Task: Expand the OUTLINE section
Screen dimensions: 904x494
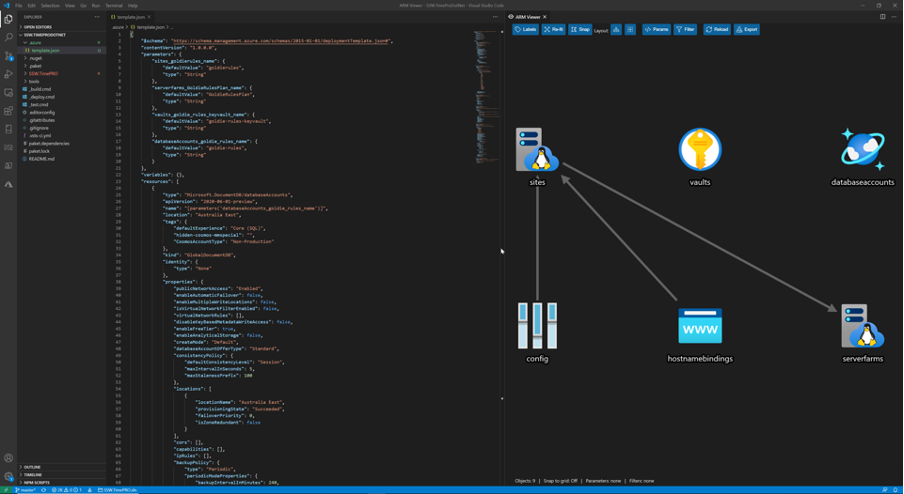Action: point(33,467)
